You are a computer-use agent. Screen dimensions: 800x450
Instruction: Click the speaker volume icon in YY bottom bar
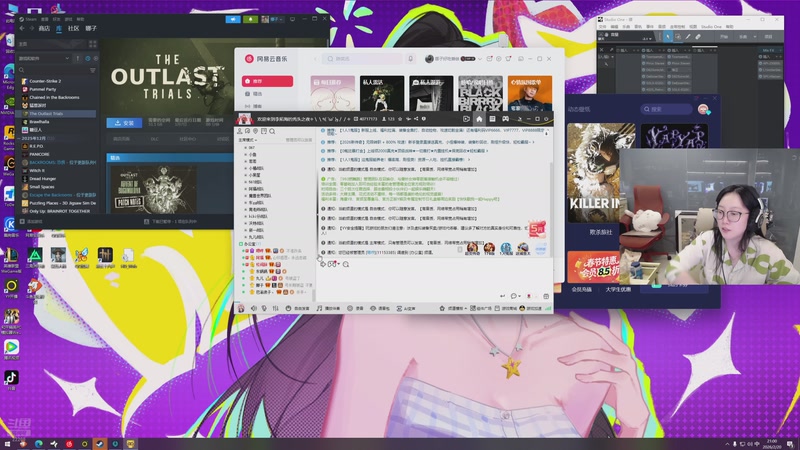pyautogui.click(x=254, y=308)
